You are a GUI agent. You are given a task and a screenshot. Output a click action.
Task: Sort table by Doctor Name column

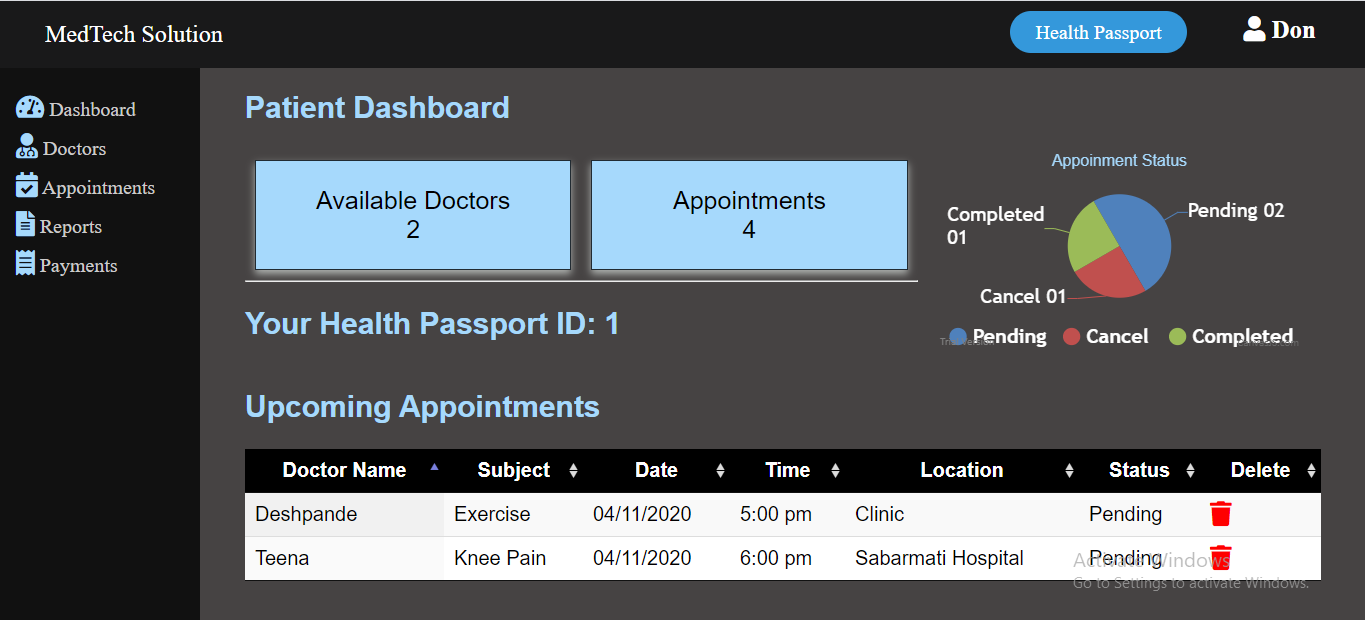click(x=344, y=470)
